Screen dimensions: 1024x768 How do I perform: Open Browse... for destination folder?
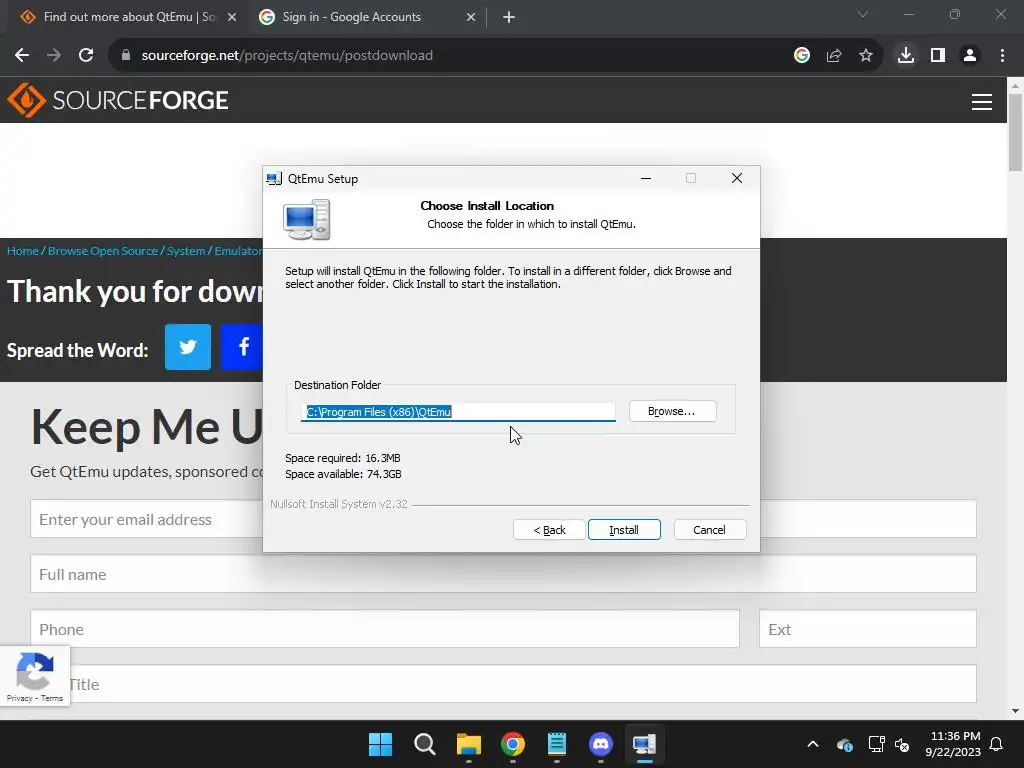click(672, 411)
